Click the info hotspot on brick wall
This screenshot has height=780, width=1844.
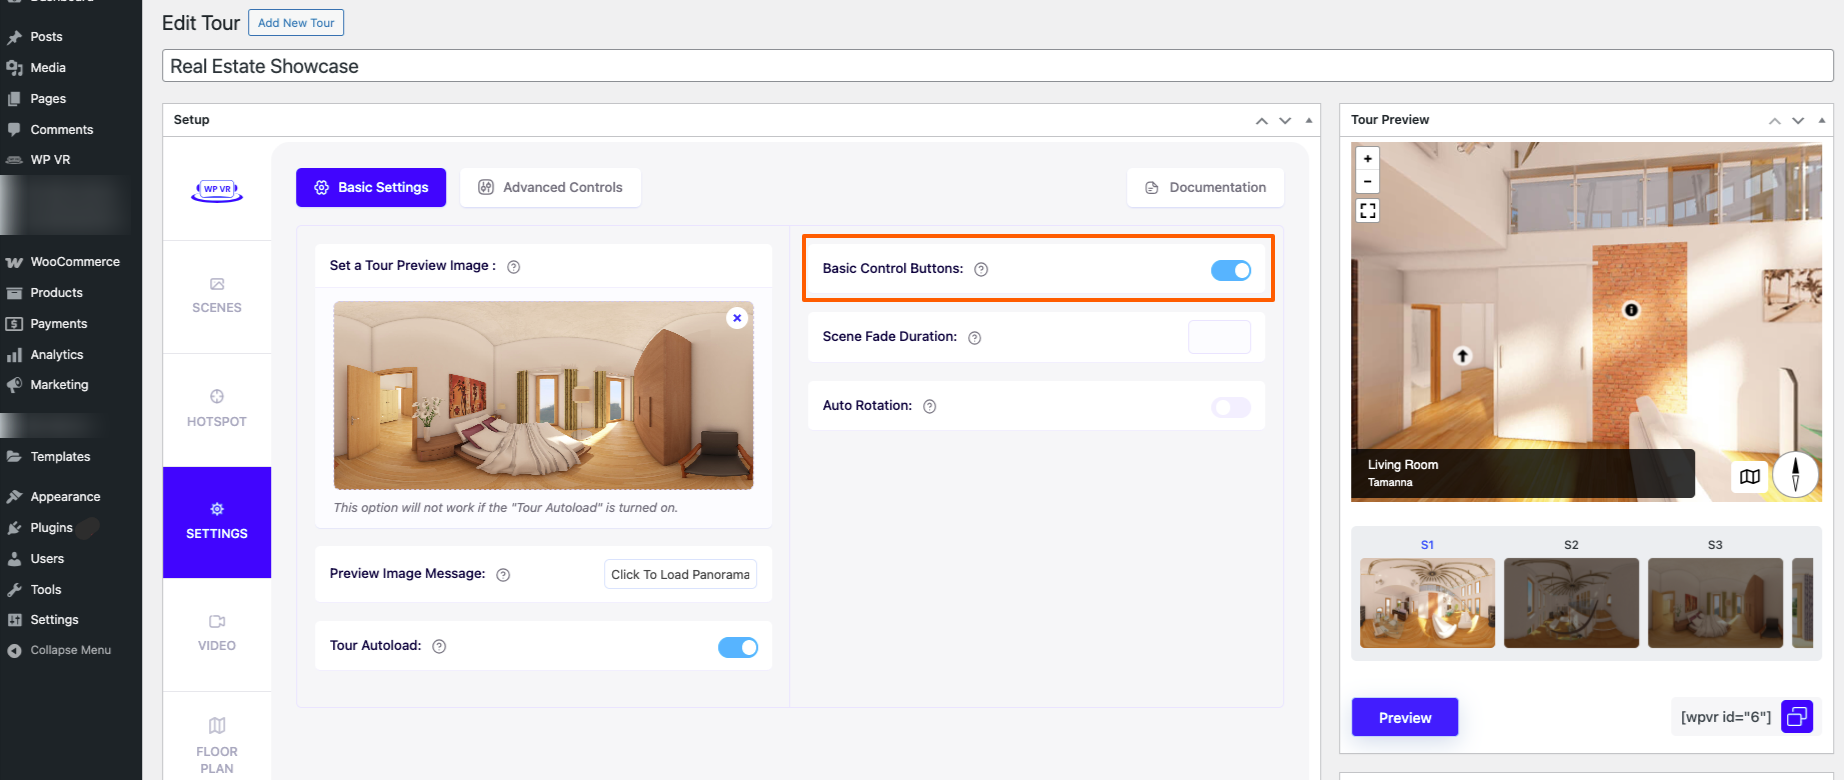point(1631,310)
